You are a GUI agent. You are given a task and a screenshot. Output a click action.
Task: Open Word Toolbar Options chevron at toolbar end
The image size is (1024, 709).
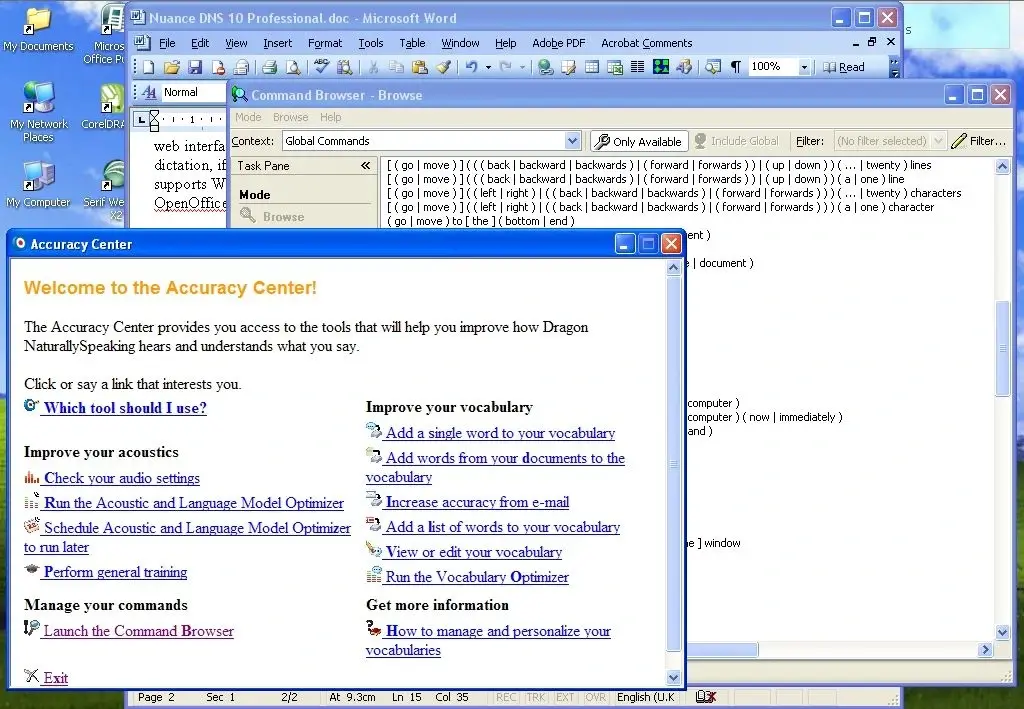pyautogui.click(x=895, y=67)
